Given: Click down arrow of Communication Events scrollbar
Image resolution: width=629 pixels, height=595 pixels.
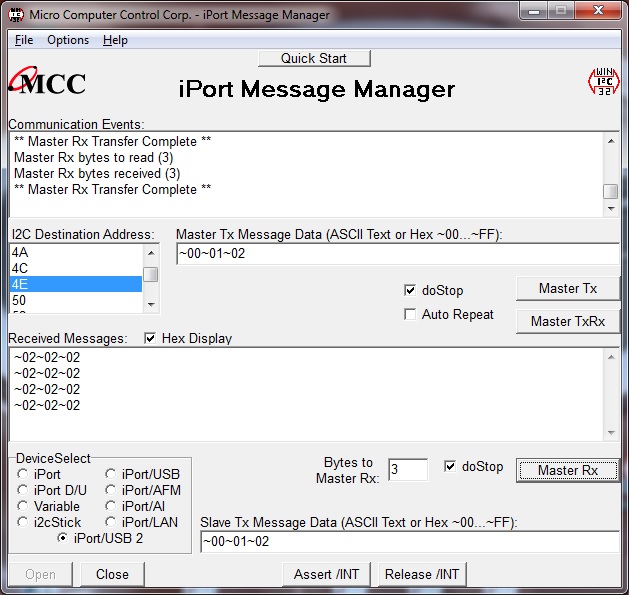Looking at the screenshot, I should click(x=611, y=209).
